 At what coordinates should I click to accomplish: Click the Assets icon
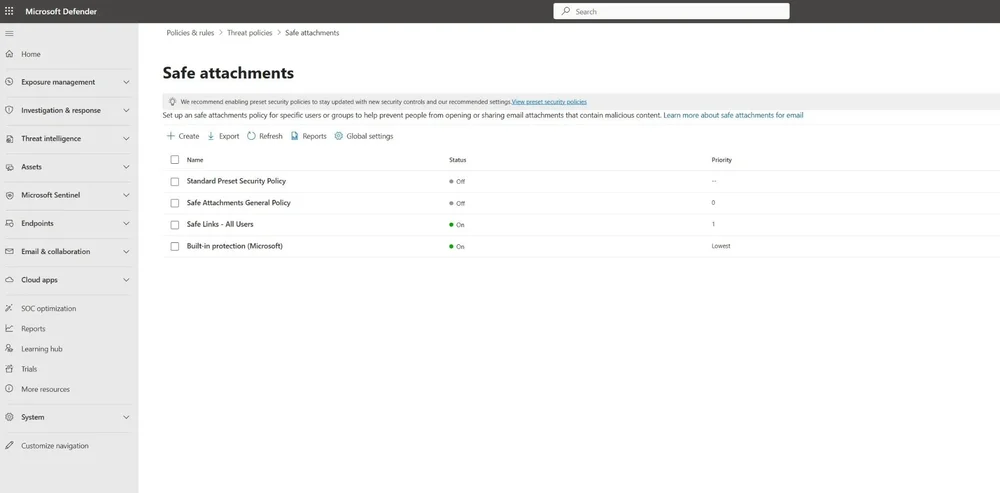point(9,167)
